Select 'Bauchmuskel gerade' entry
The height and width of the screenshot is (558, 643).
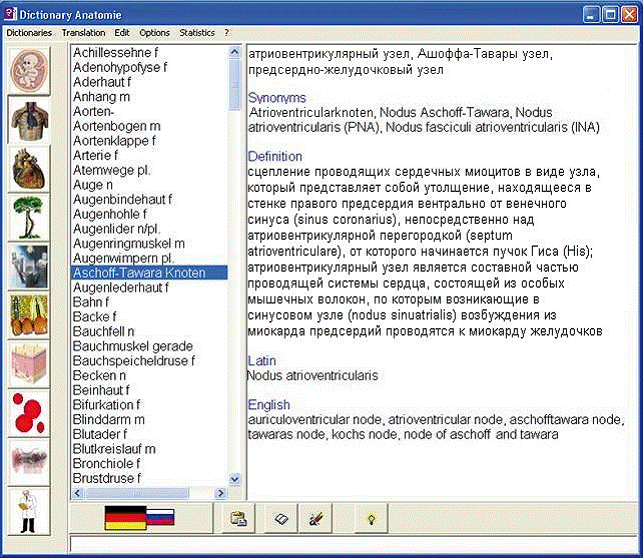pos(133,346)
